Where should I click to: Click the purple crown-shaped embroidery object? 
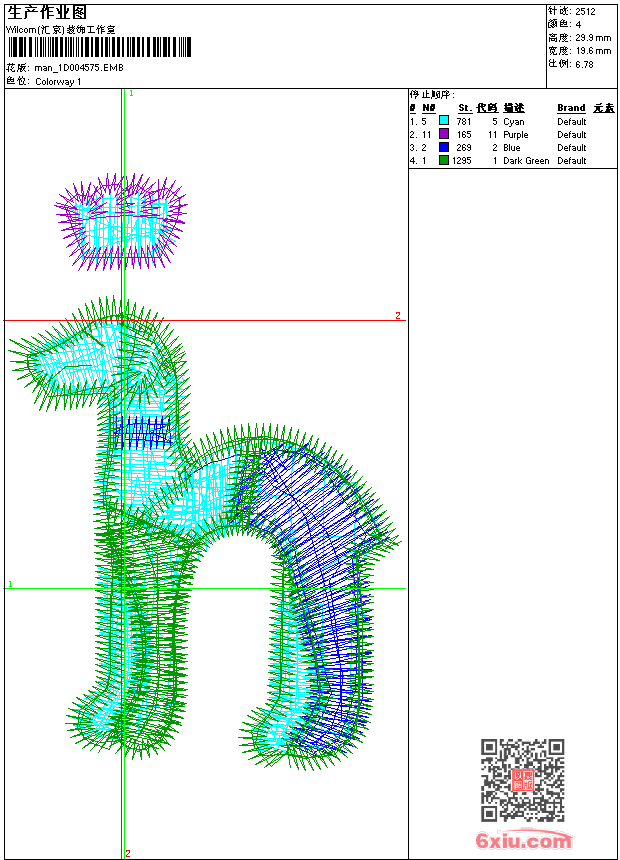(121, 222)
